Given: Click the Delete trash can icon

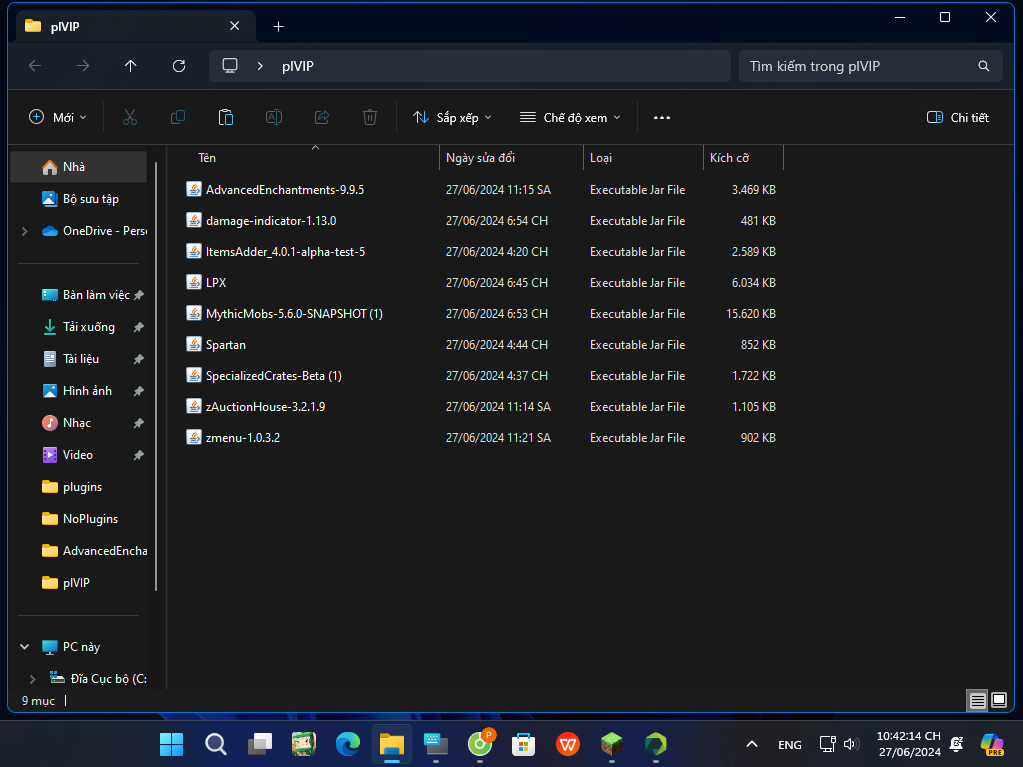Looking at the screenshot, I should coord(370,117).
